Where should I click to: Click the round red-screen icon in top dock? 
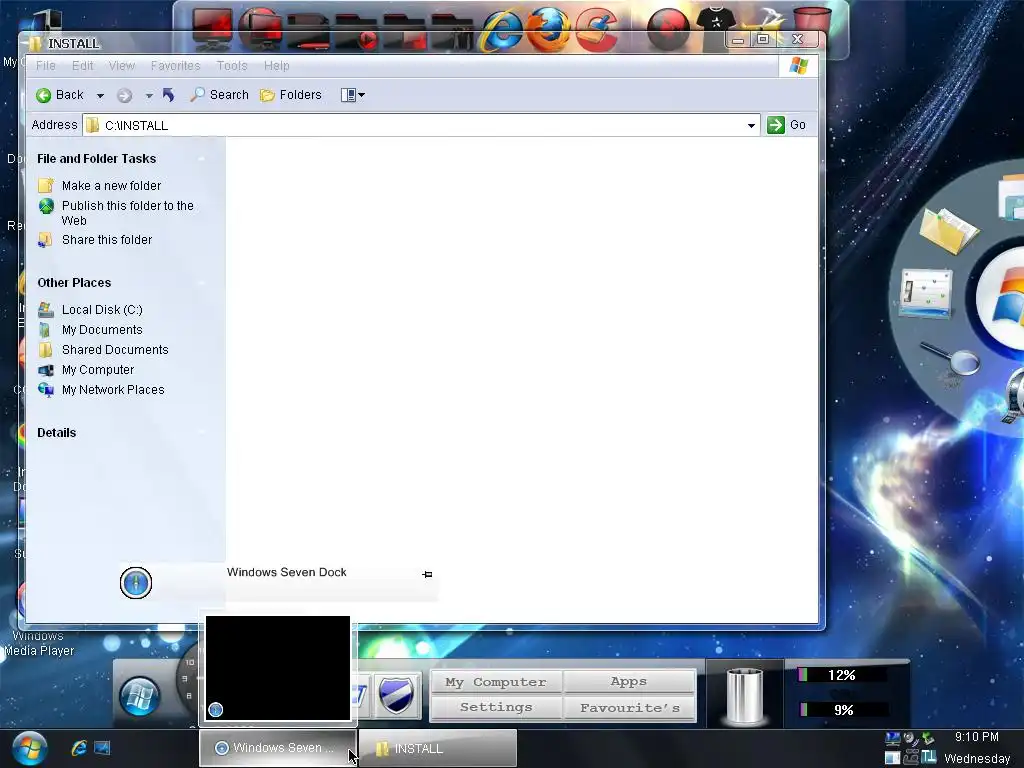pos(259,30)
